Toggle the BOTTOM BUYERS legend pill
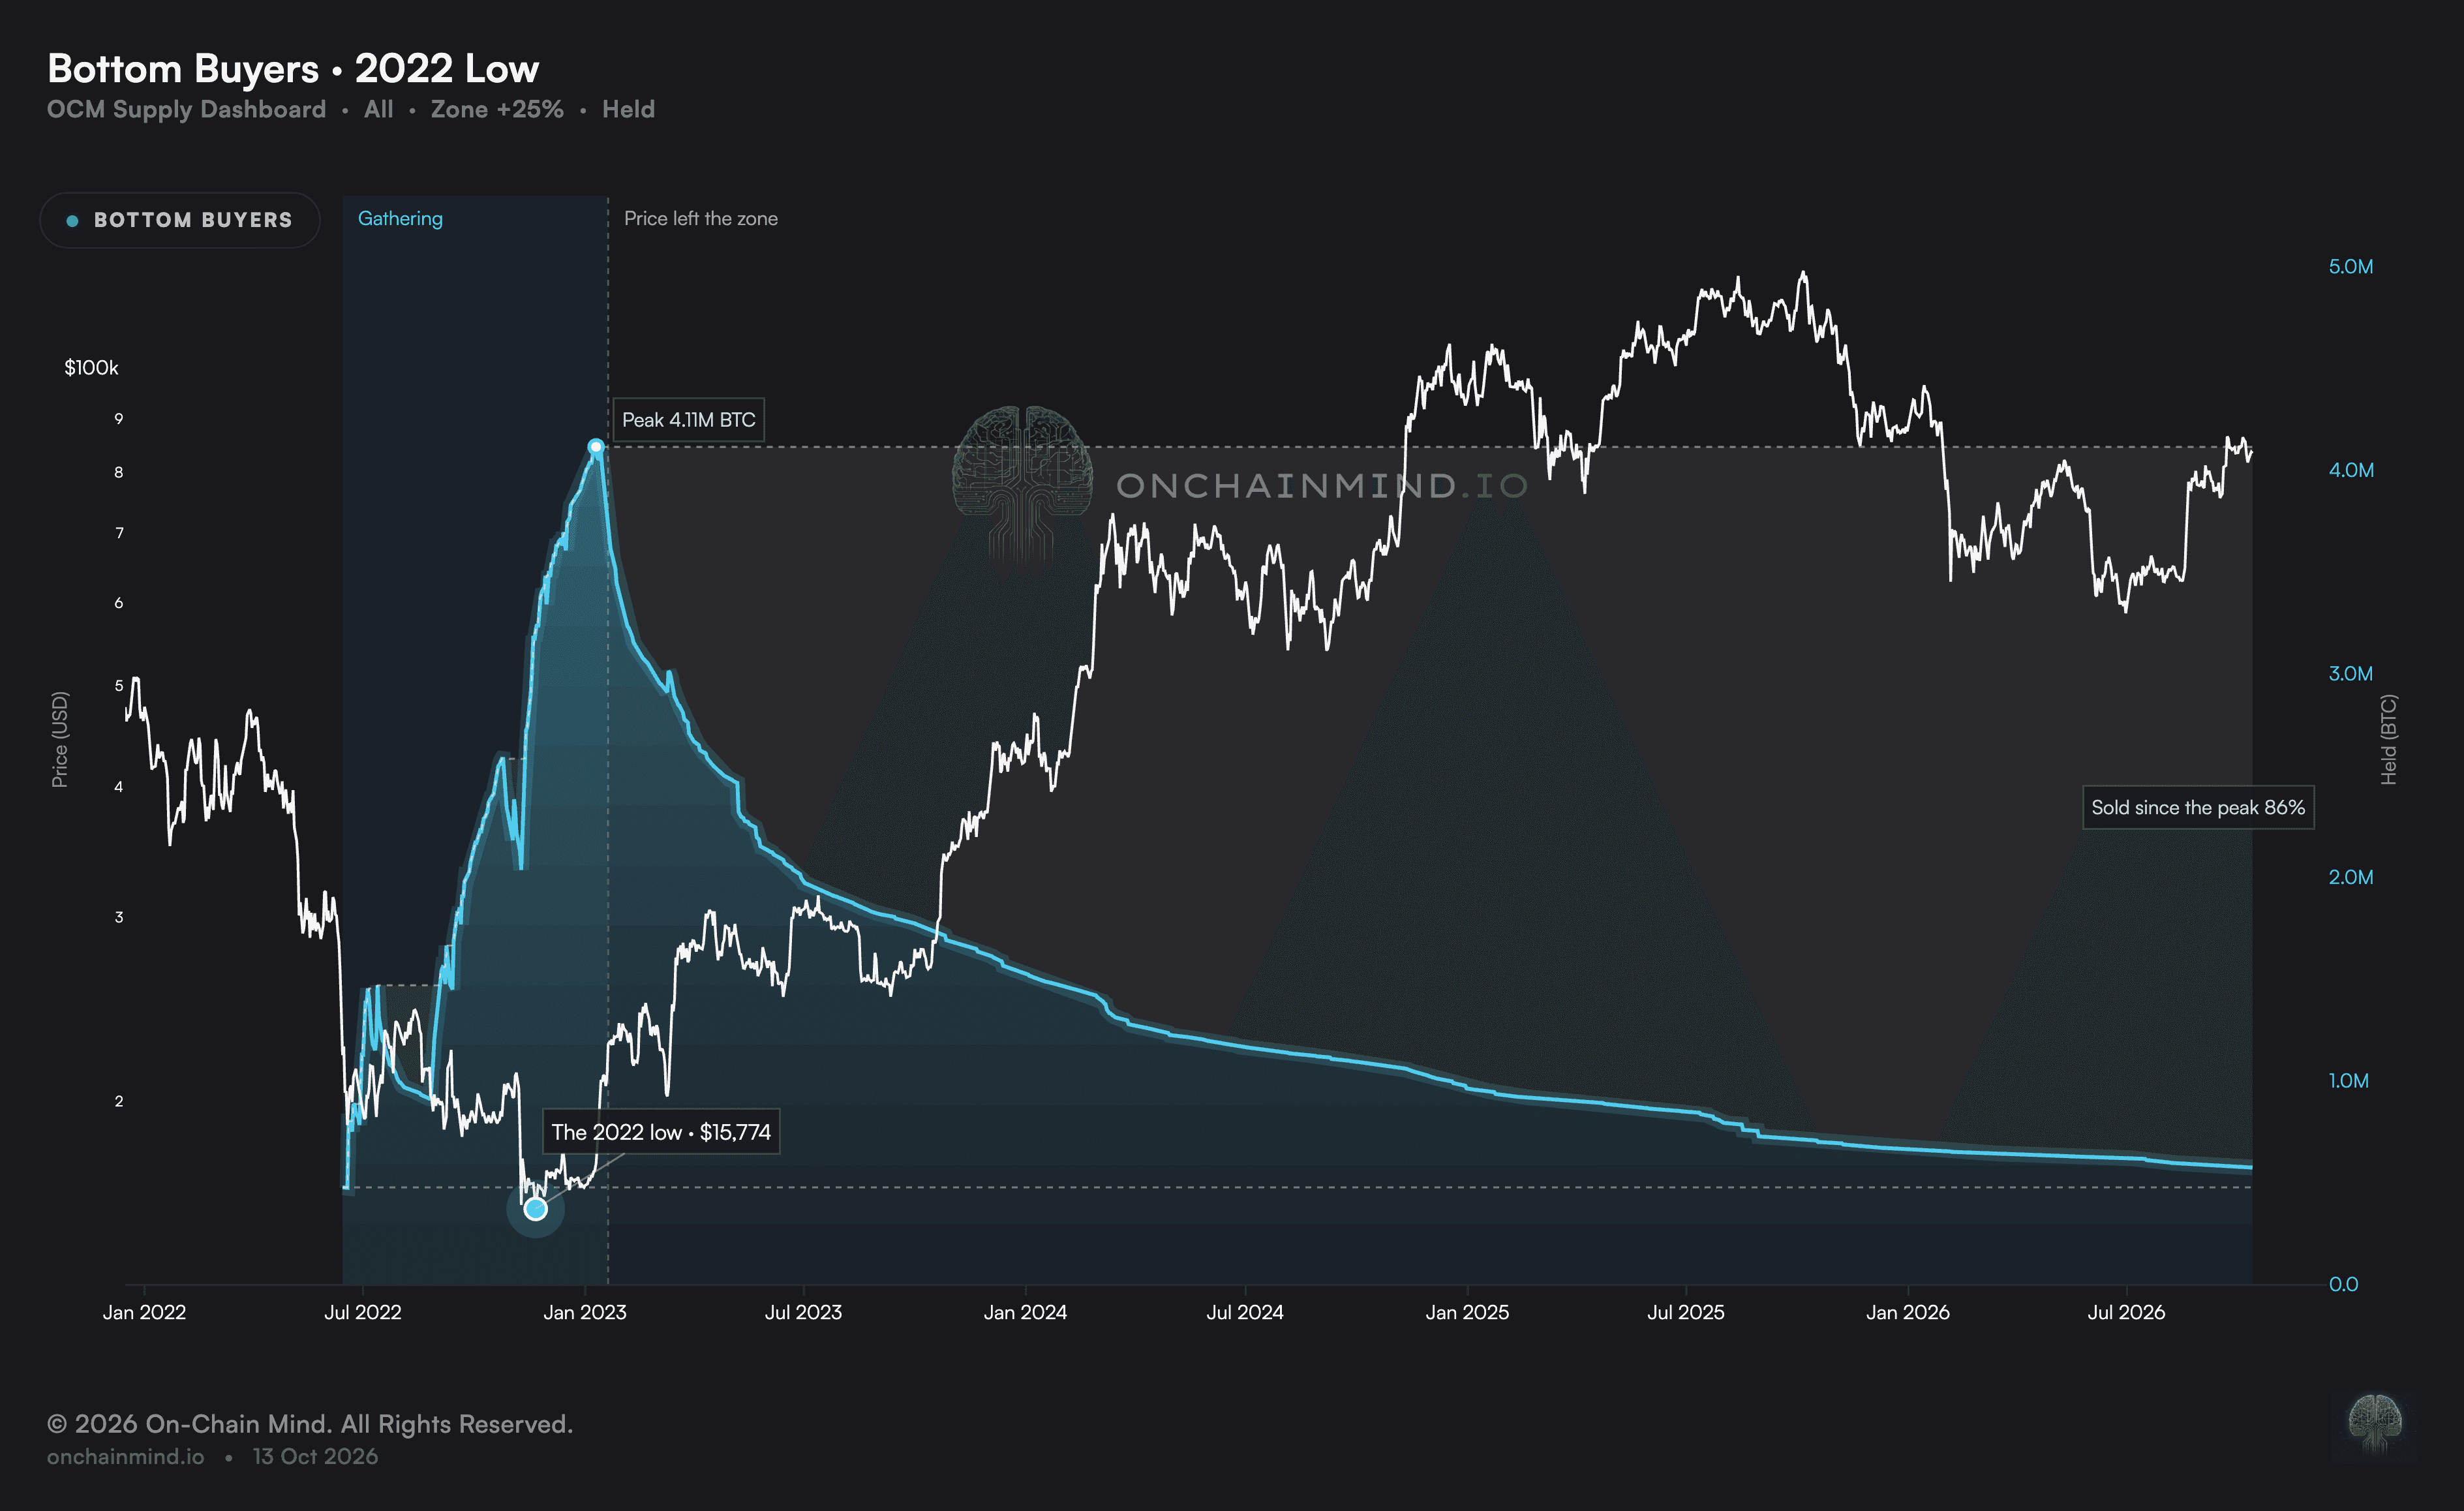Screen dimensions: 2464x1511 (180, 220)
